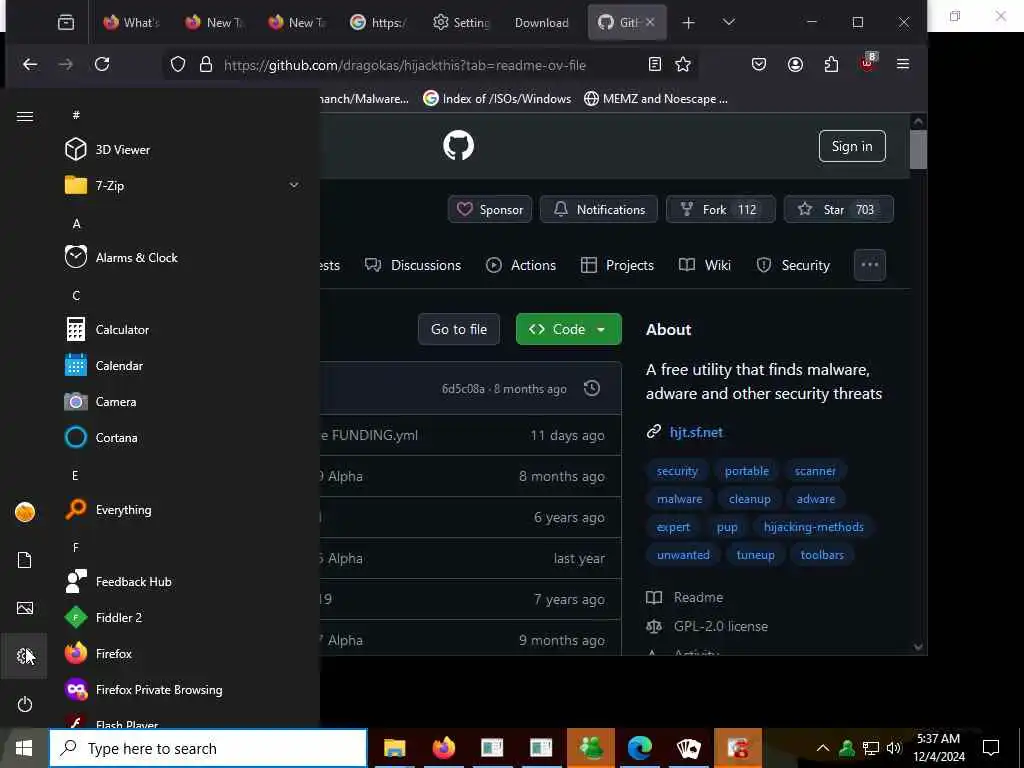Viewport: 1024px width, 768px height.
Task: Open Firefox application menu
Action: tap(903, 64)
